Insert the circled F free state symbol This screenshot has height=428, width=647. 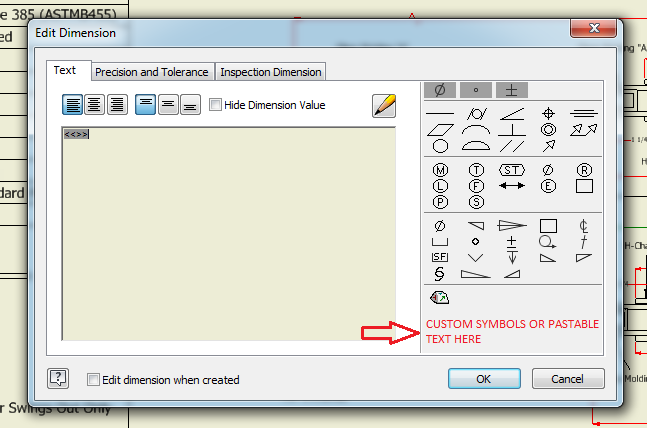click(476, 186)
